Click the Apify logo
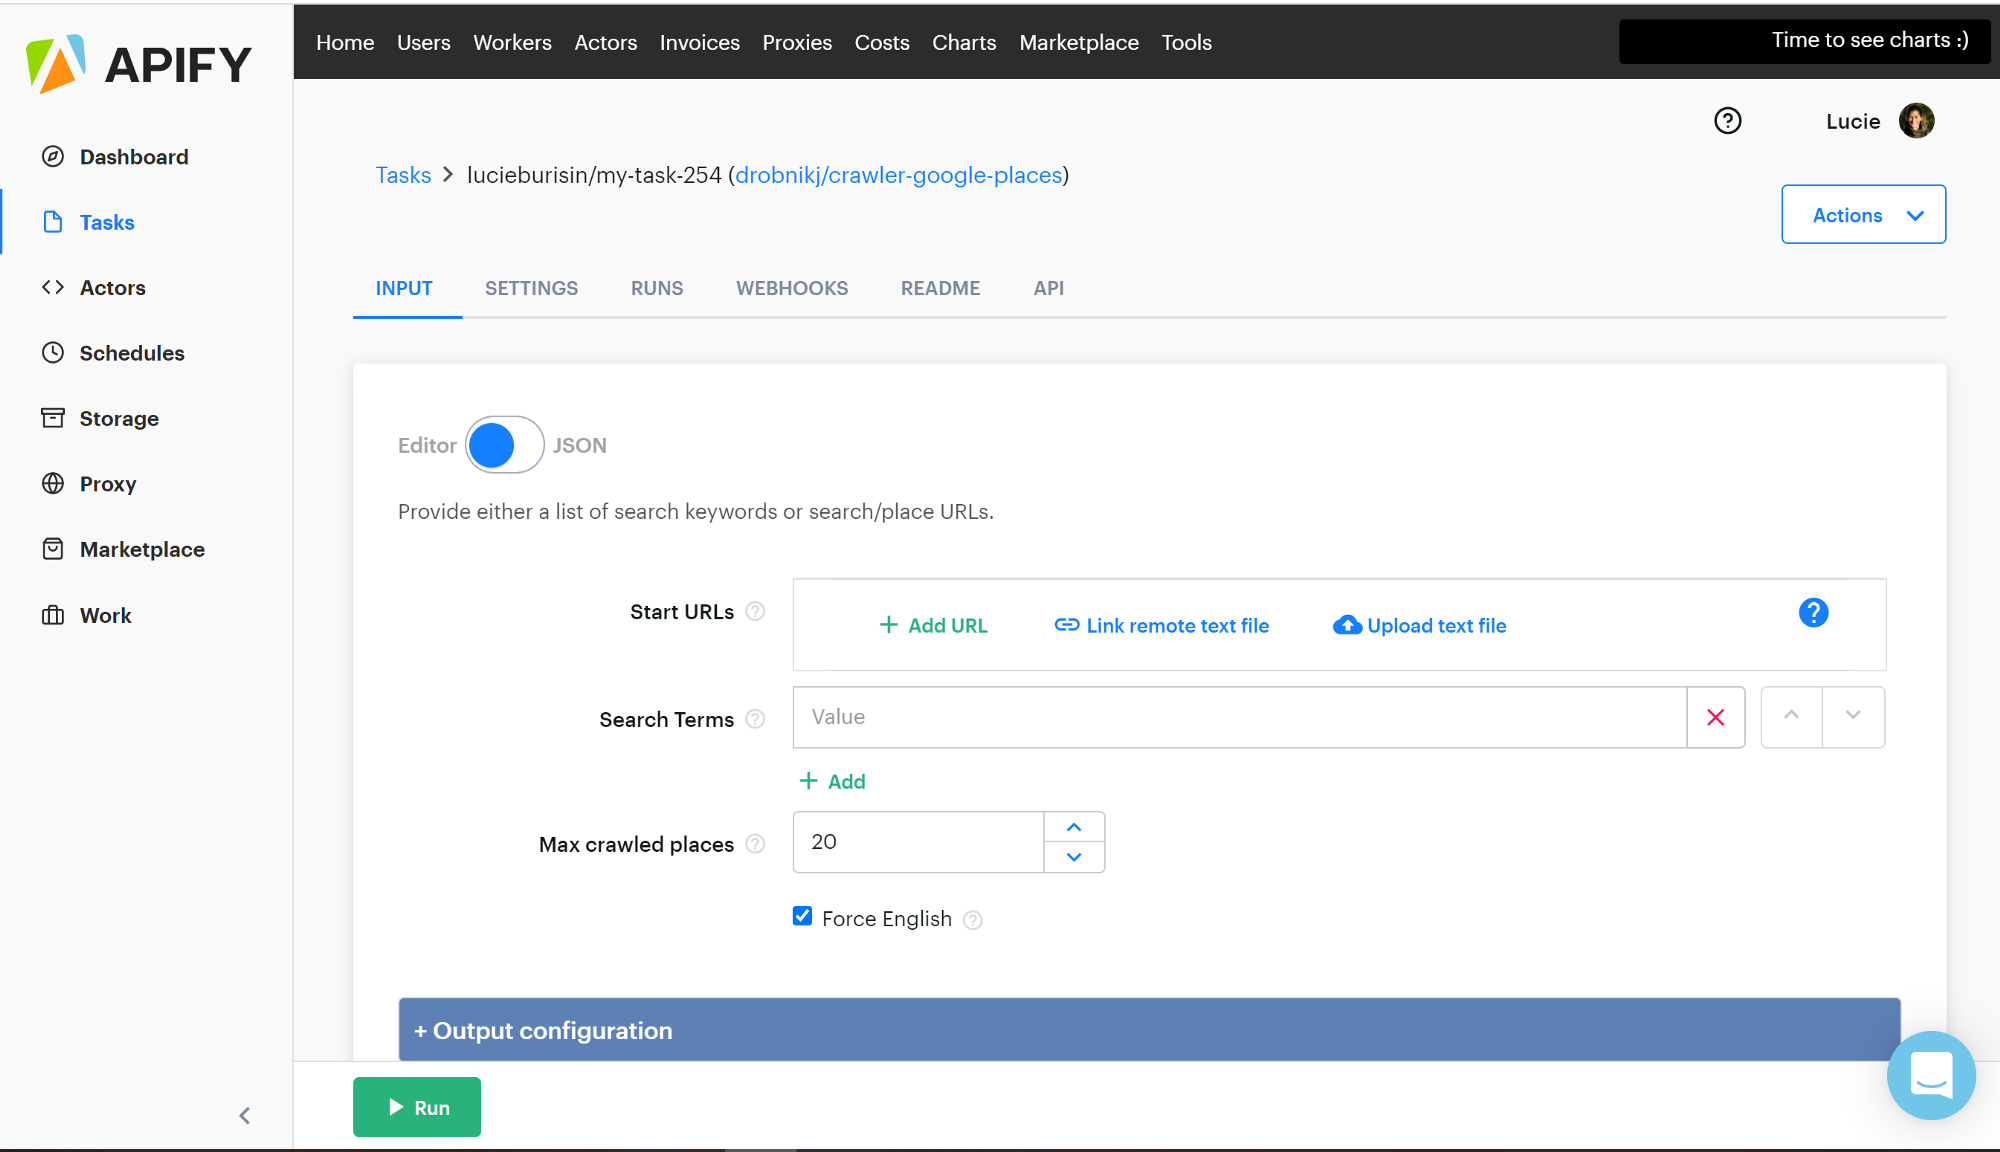This screenshot has height=1152, width=2000. click(x=139, y=65)
